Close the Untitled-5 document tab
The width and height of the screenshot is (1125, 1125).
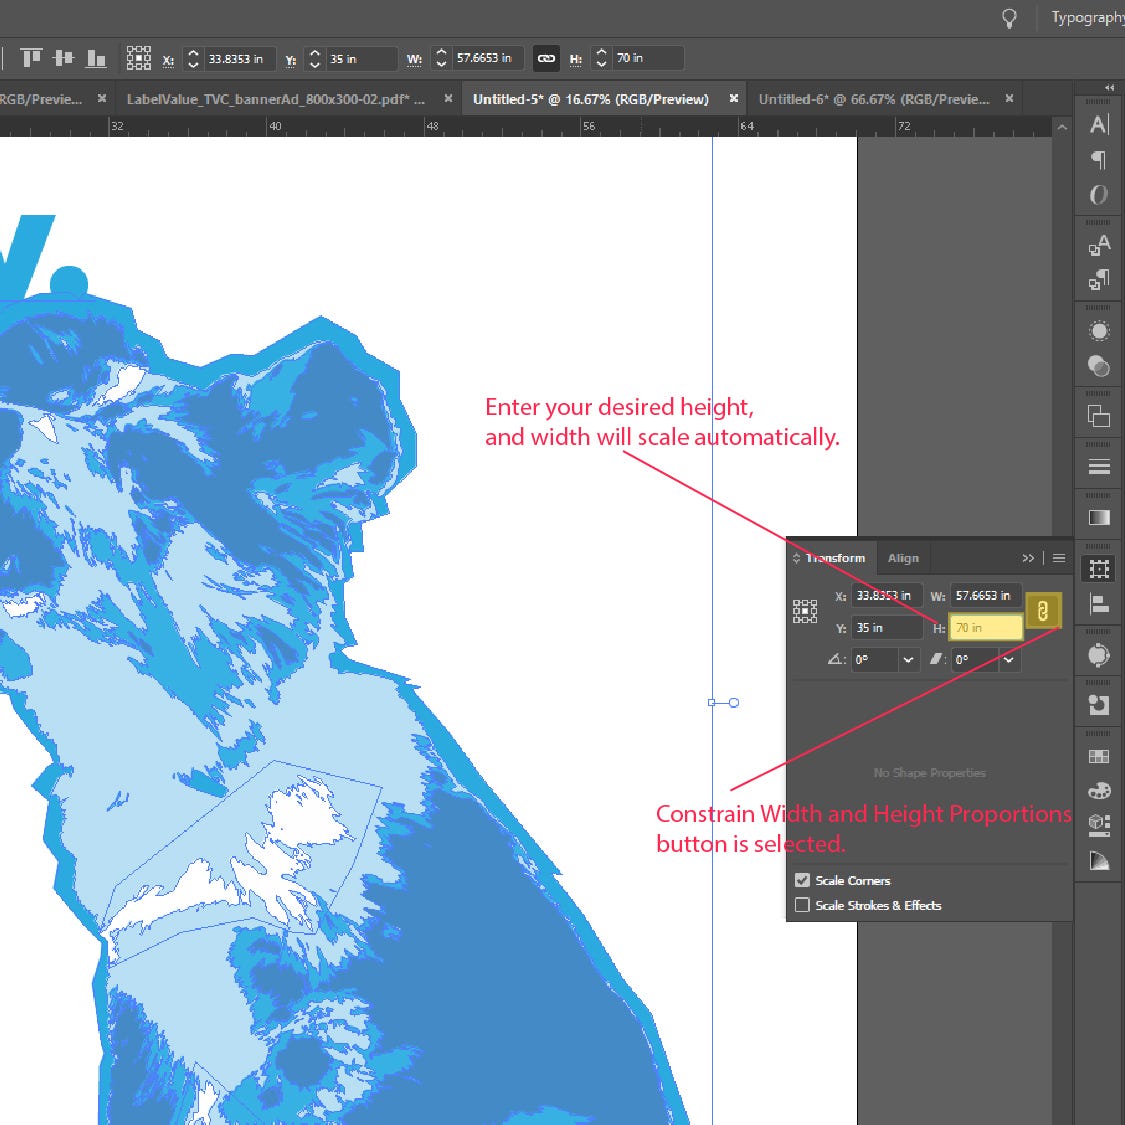[733, 98]
